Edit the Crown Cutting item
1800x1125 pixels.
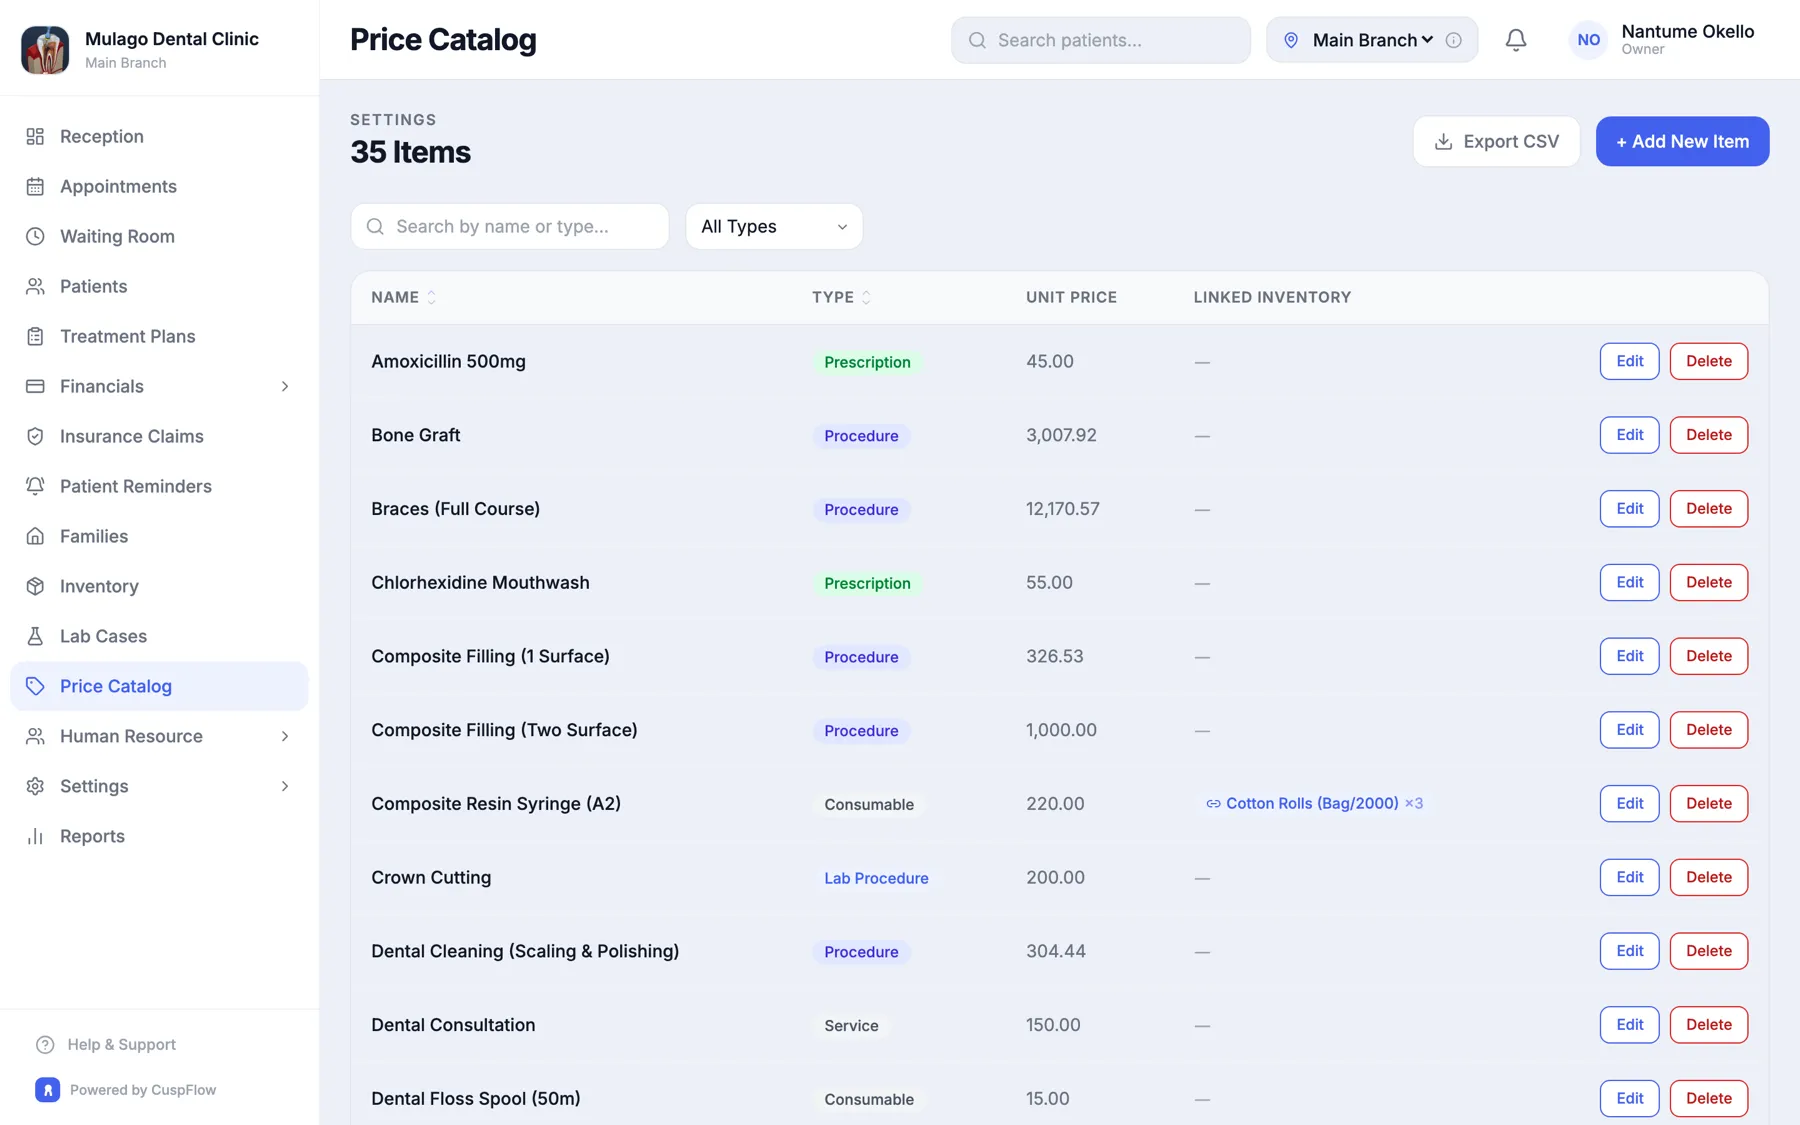[1629, 877]
